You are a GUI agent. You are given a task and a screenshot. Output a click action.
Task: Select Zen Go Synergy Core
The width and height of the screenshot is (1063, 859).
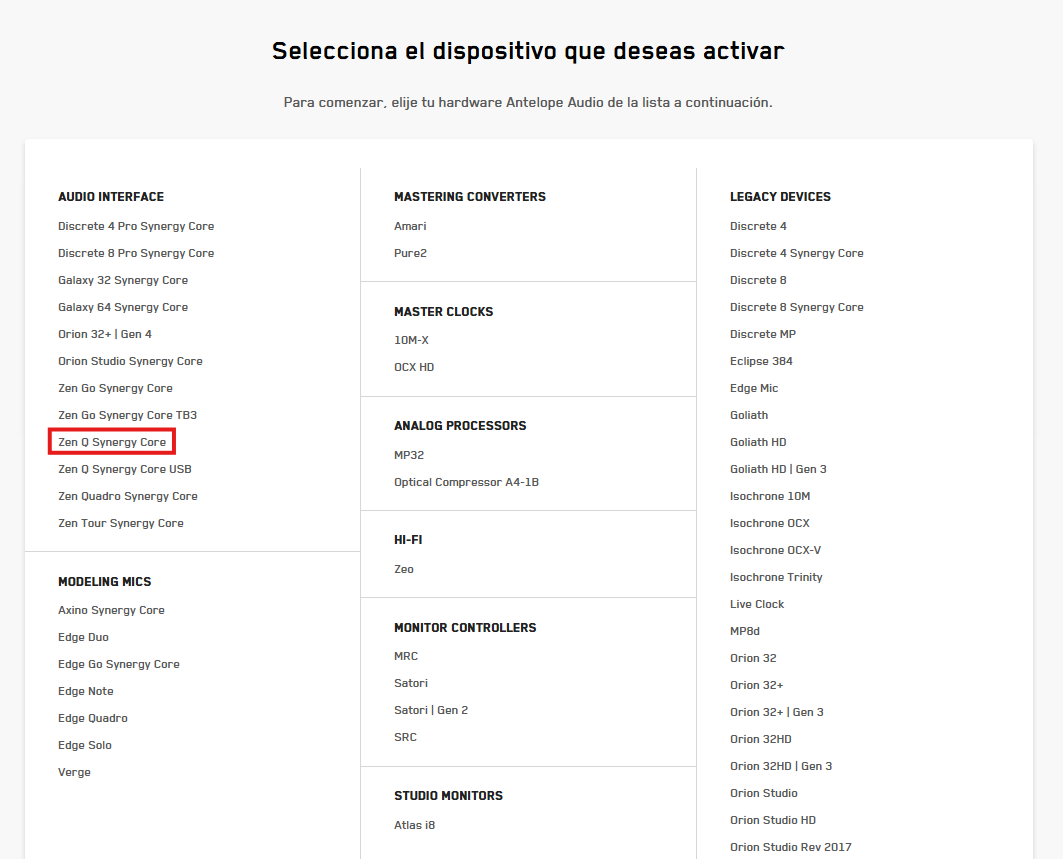tap(115, 388)
